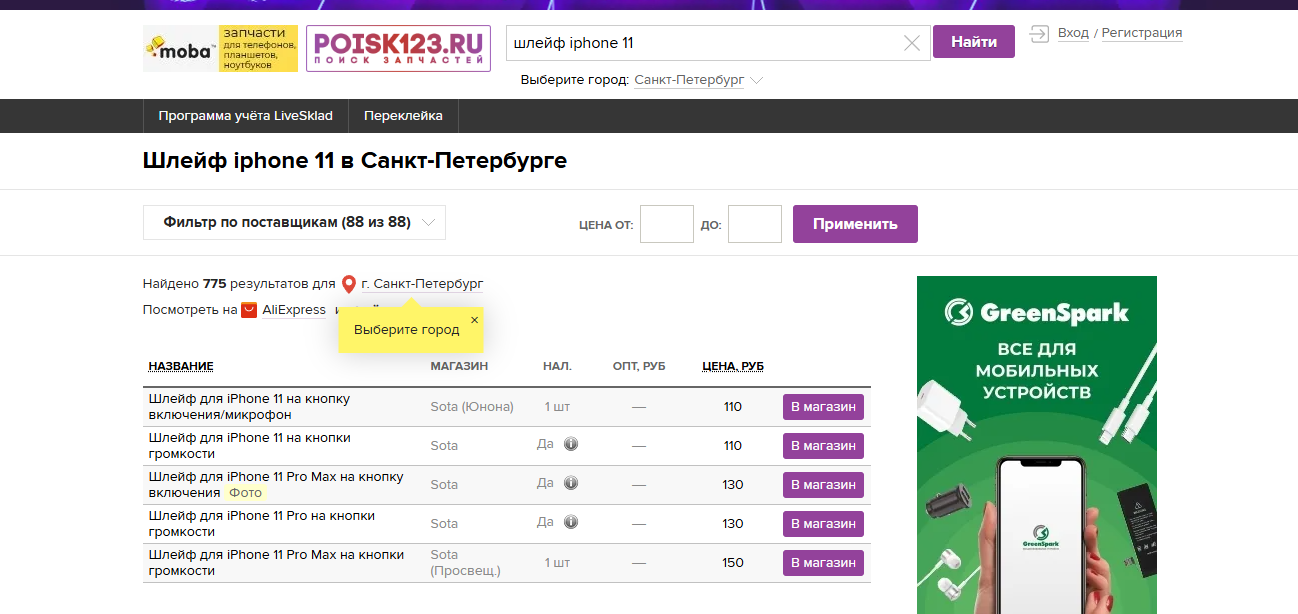Focus the ДО price input field
Screen dimensions: 1298x614
(755, 224)
